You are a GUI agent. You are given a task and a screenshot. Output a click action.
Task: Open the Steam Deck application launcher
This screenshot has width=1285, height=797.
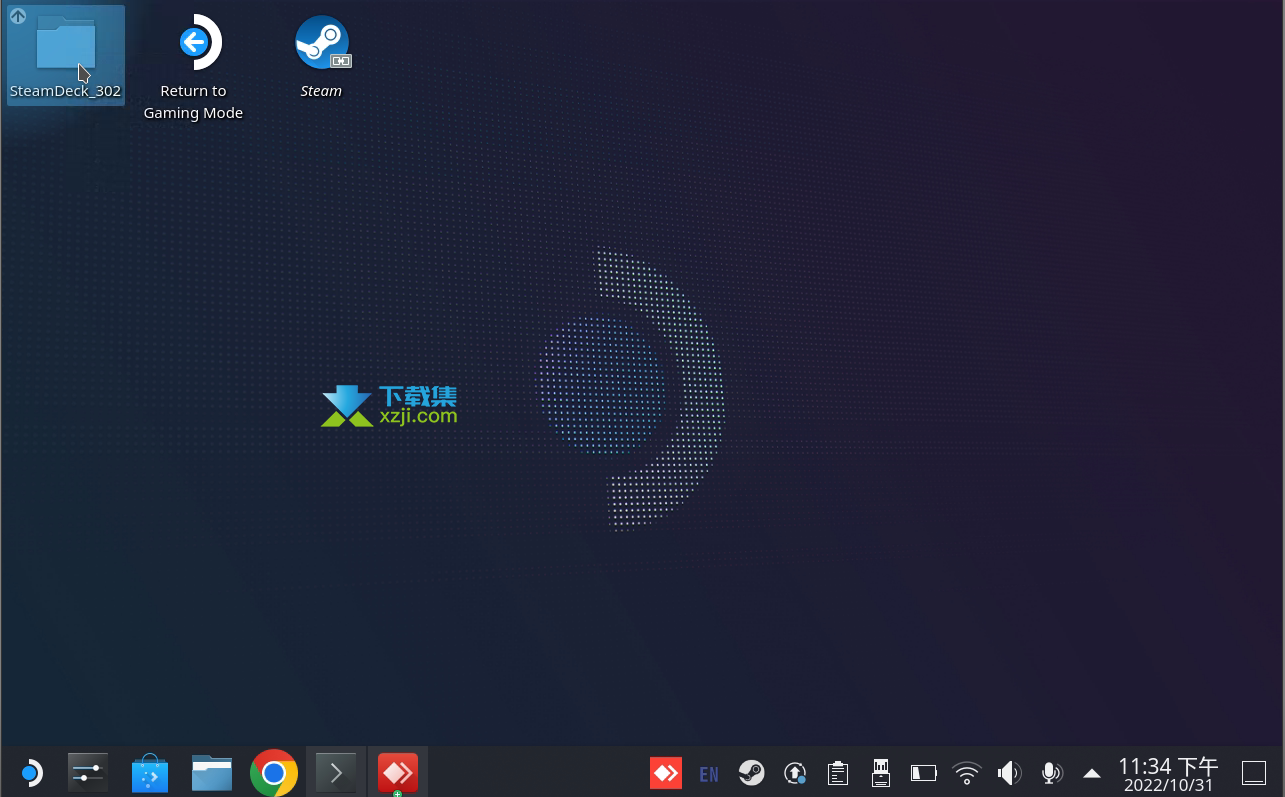click(31, 772)
